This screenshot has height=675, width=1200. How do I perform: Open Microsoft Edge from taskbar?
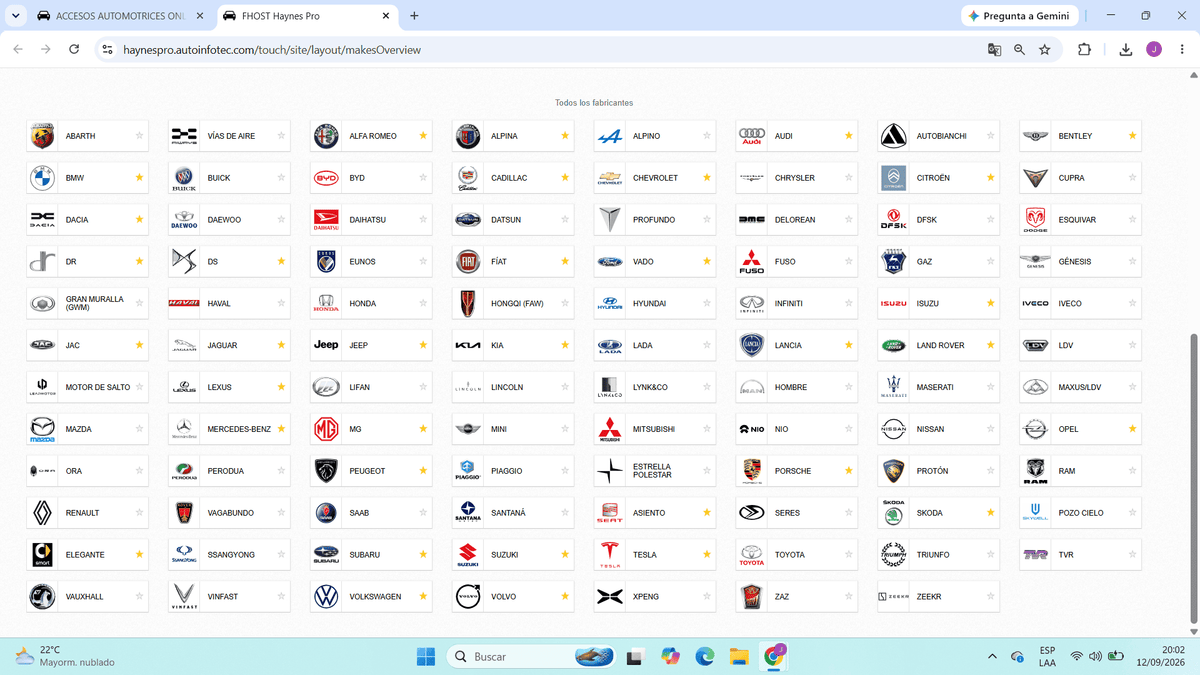click(705, 657)
